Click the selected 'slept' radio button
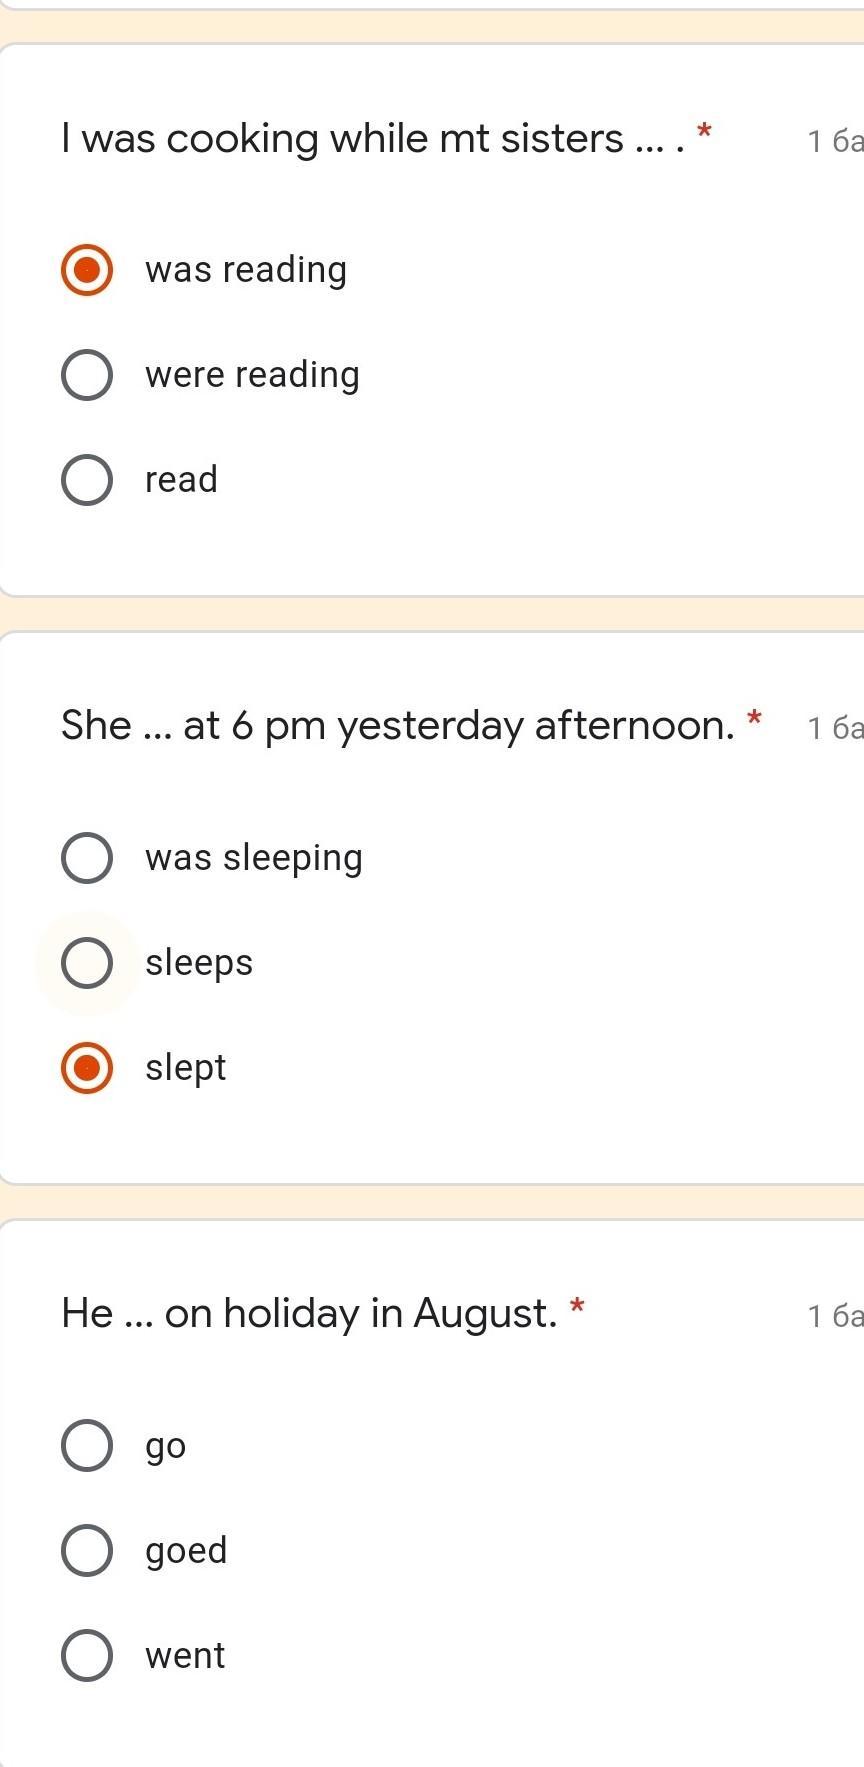Image resolution: width=864 pixels, height=1767 pixels. 87,1068
